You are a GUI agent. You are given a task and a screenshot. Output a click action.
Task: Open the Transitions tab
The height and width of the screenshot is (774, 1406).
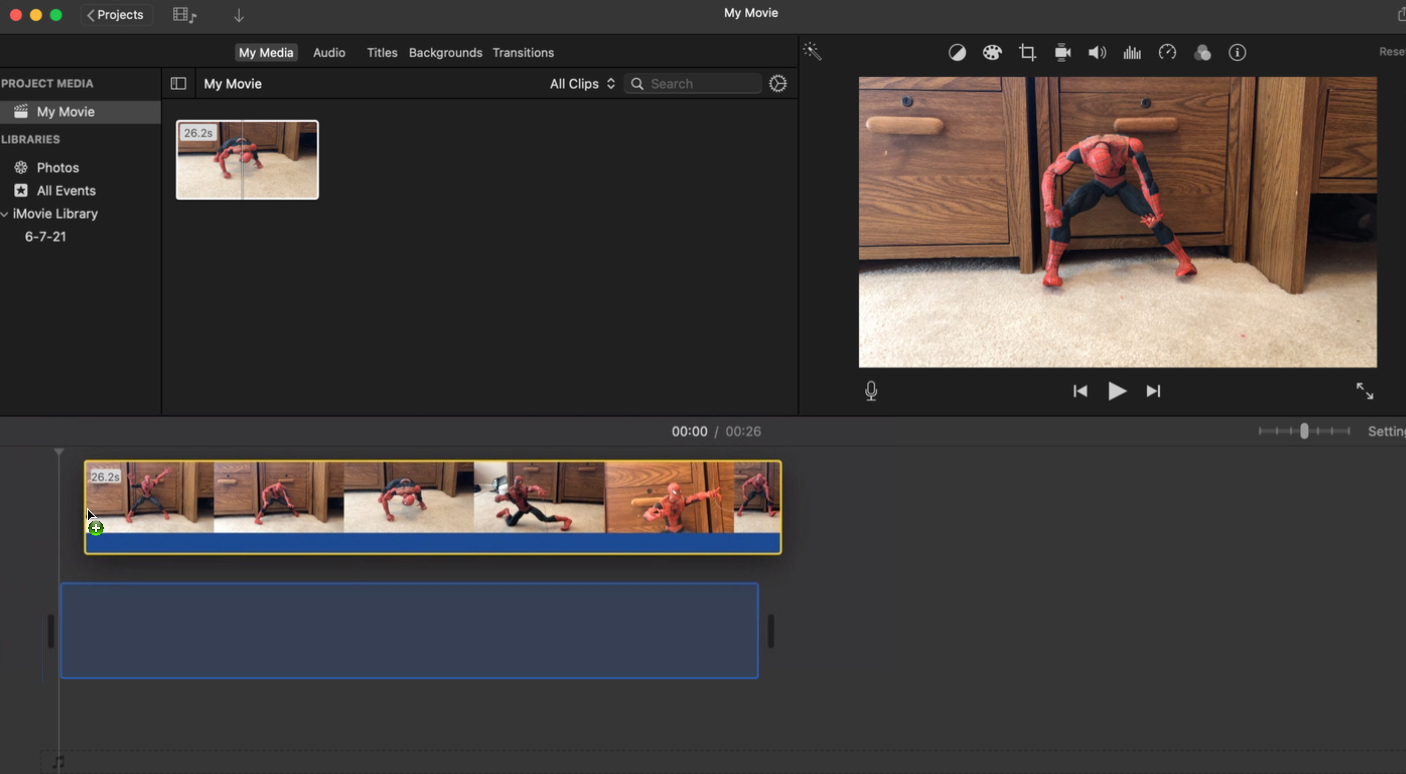[x=523, y=53]
